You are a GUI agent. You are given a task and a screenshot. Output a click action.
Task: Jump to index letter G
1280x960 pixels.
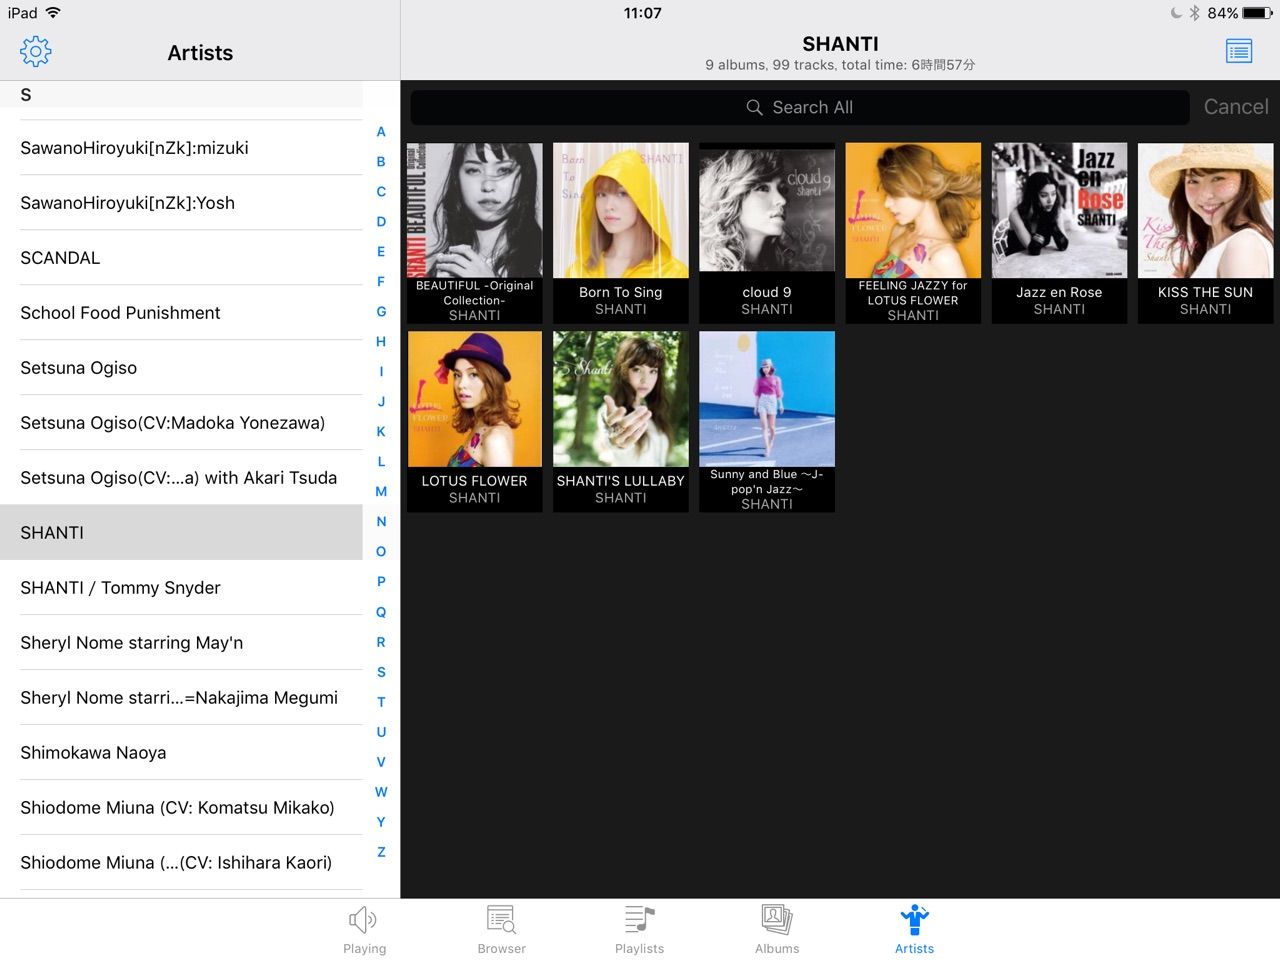(381, 312)
